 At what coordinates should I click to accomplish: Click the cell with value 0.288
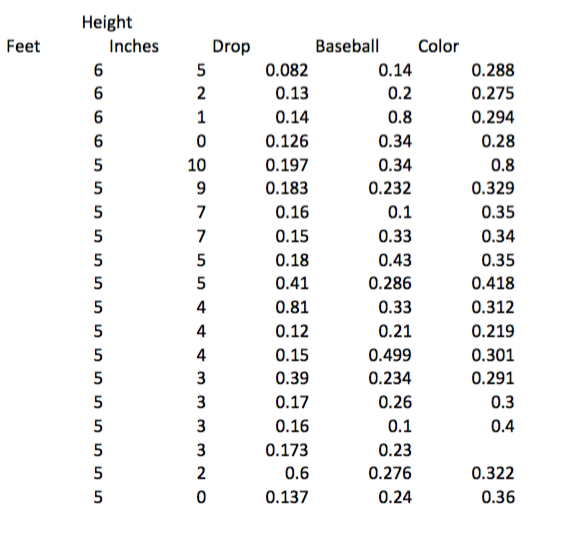[x=493, y=70]
